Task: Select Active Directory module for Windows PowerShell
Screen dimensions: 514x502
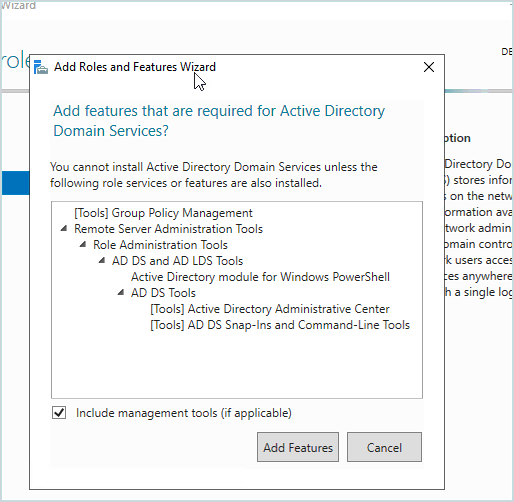Action: pyautogui.click(x=260, y=277)
